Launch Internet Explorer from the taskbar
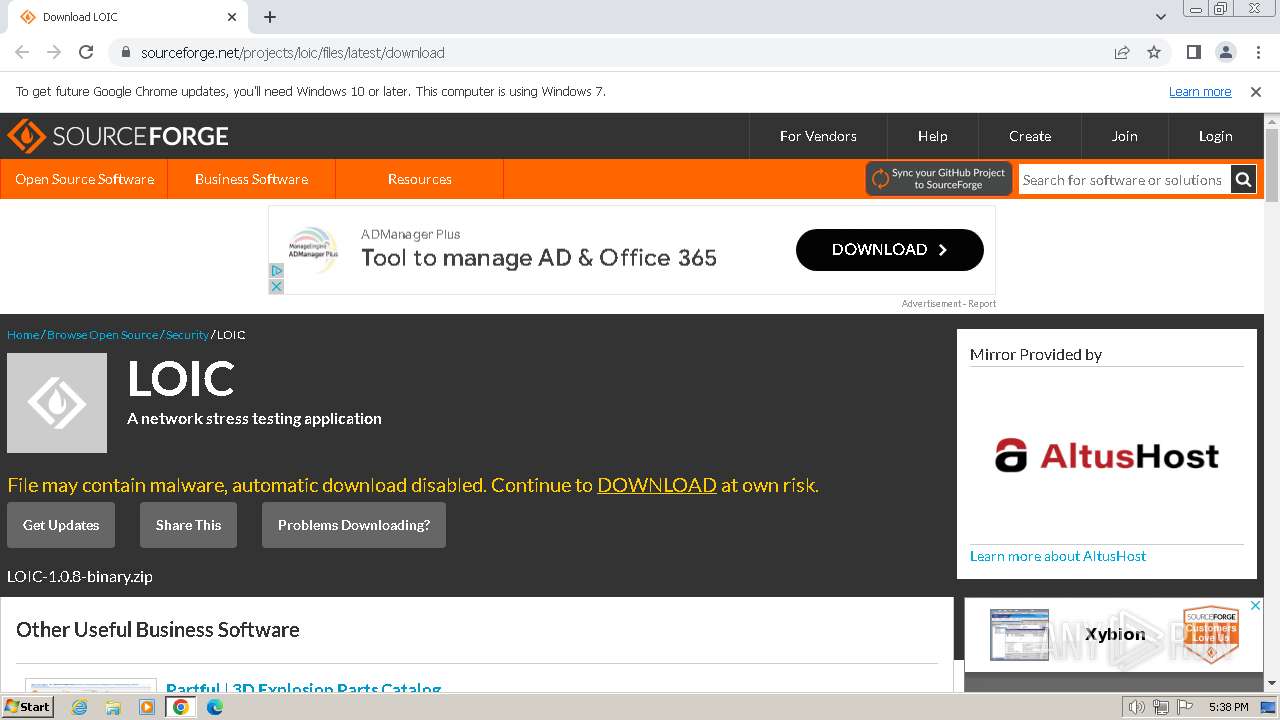This screenshot has height=720, width=1280. tap(79, 707)
